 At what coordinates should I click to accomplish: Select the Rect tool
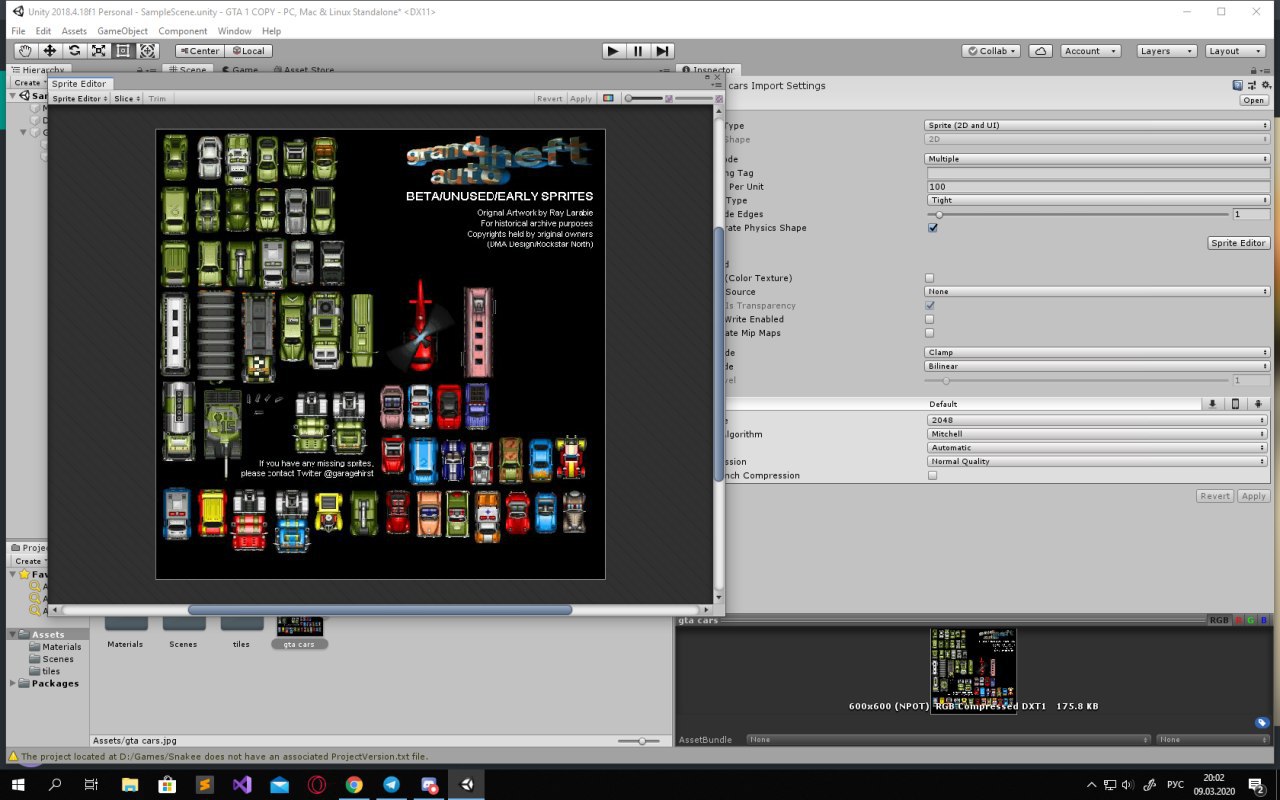click(123, 51)
